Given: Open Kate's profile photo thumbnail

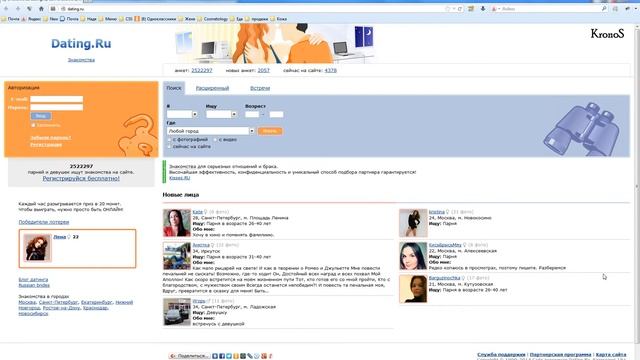Looking at the screenshot, I should coord(177,223).
